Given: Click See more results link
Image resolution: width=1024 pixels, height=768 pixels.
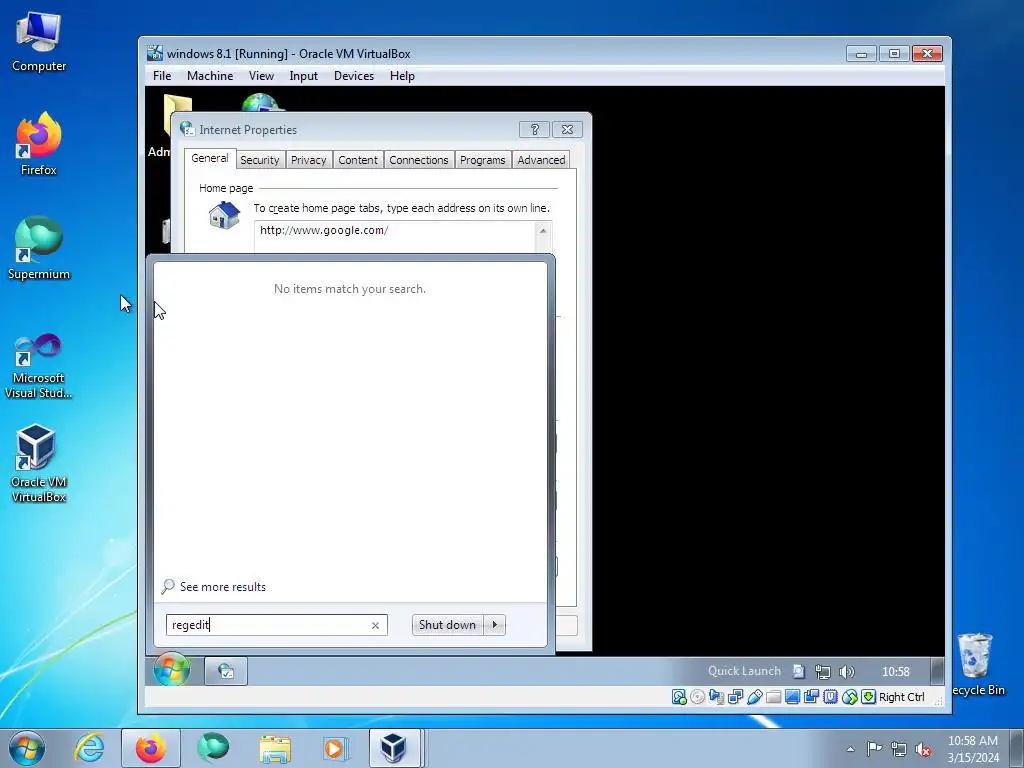Looking at the screenshot, I should (x=223, y=587).
